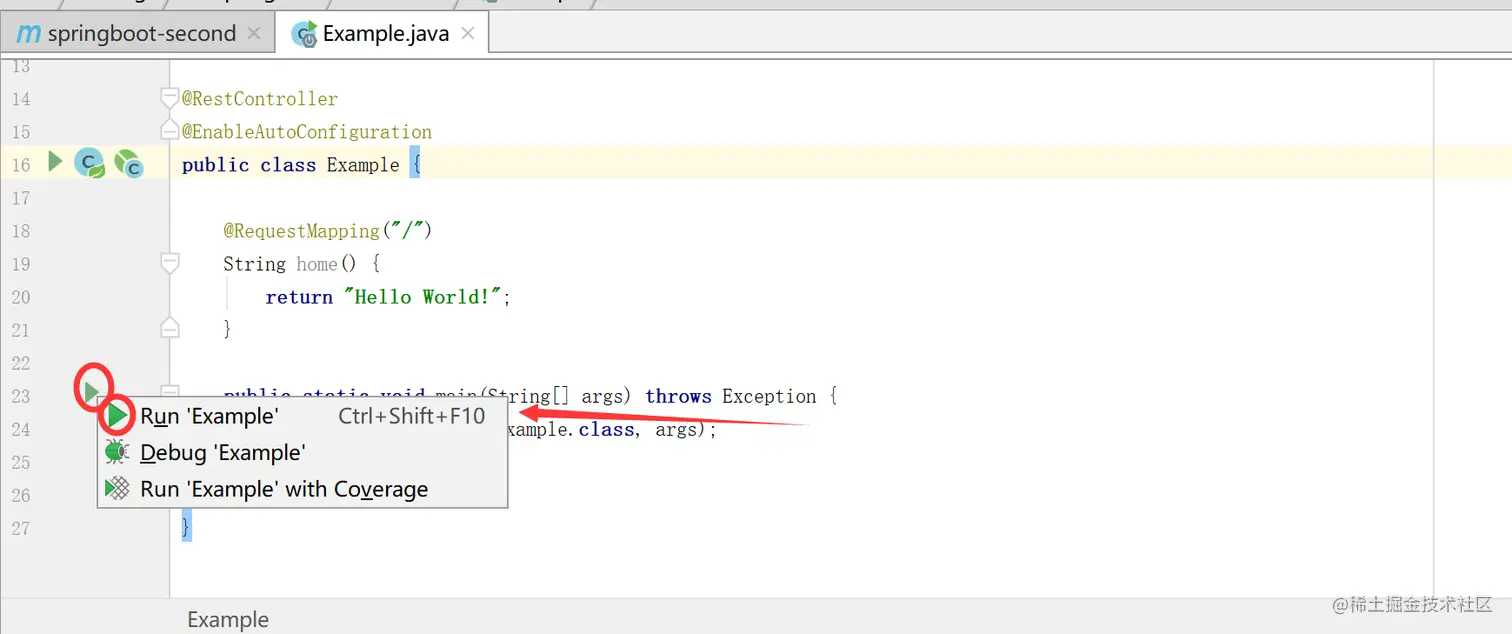Click the run gutter arrow on line 16

(x=56, y=161)
